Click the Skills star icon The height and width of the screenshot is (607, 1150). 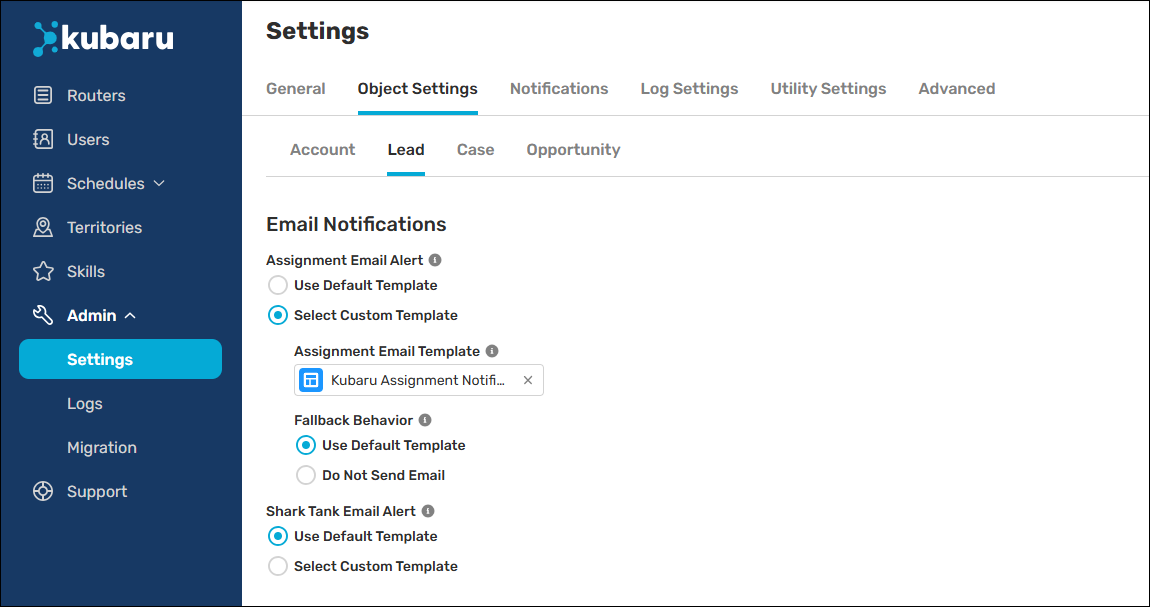pyautogui.click(x=43, y=272)
